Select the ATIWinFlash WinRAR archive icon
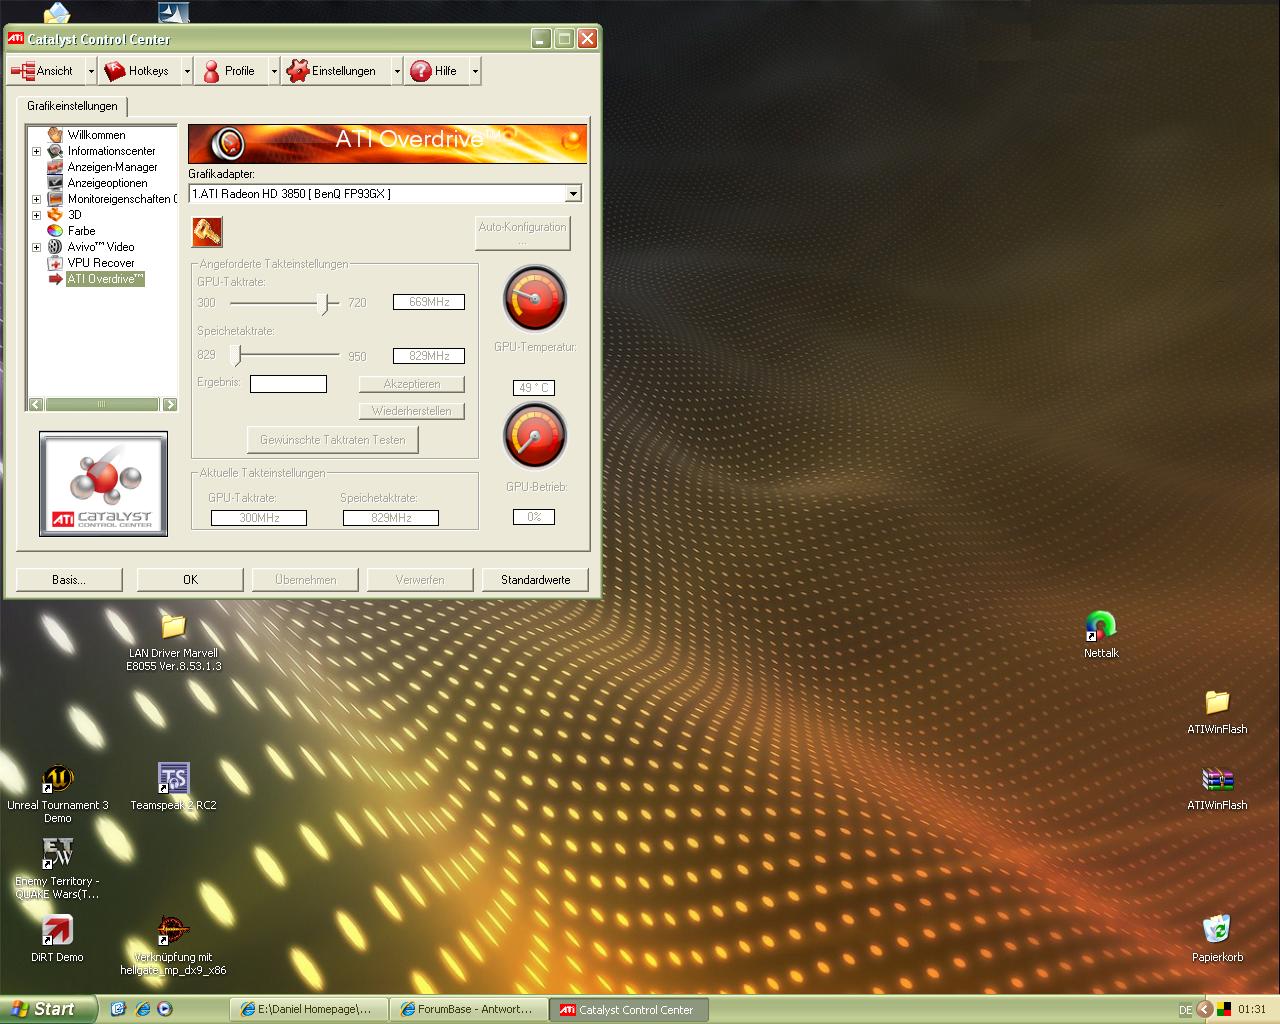Image resolution: width=1280 pixels, height=1024 pixels. pyautogui.click(x=1217, y=779)
